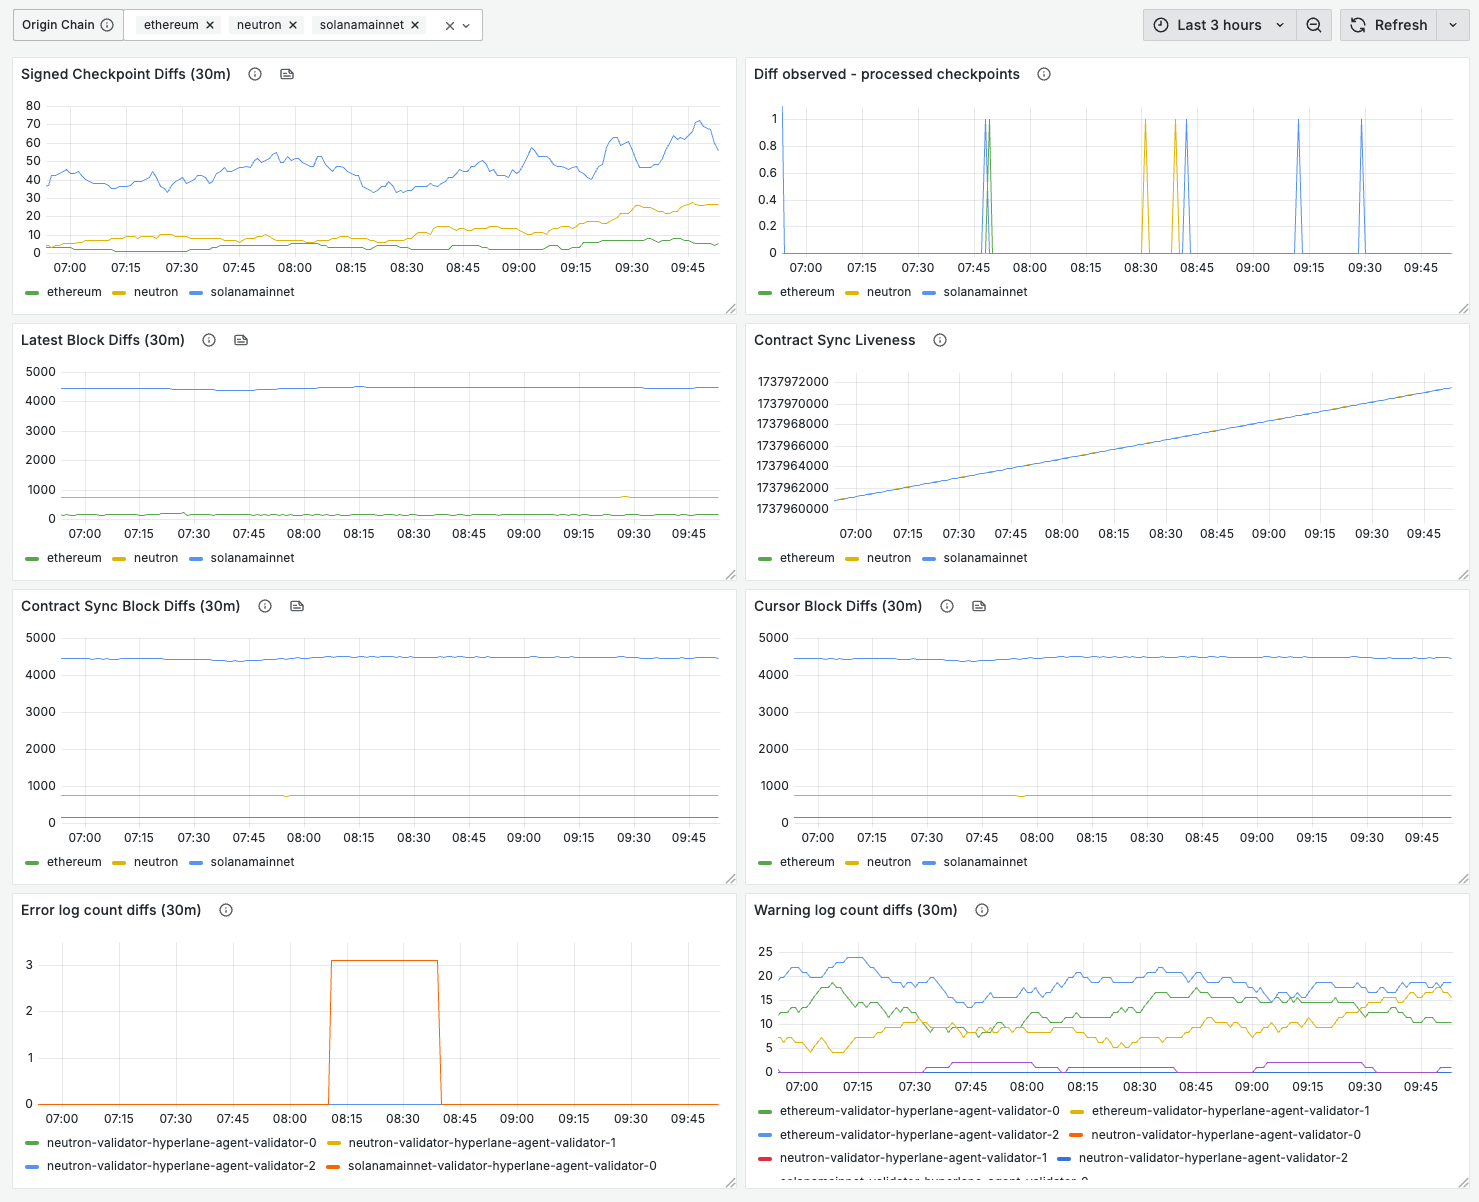Screen dimensions: 1479x1202
Task: Toggle ethereum series in Contract Sync Block Diffs legend
Action: coord(74,862)
